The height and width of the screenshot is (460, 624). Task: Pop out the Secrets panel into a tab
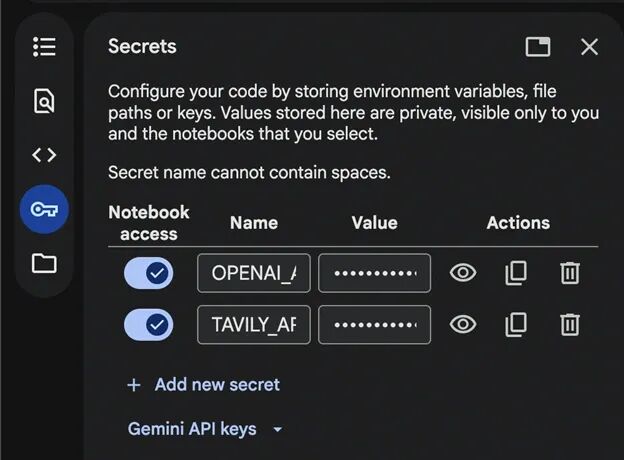tap(538, 47)
